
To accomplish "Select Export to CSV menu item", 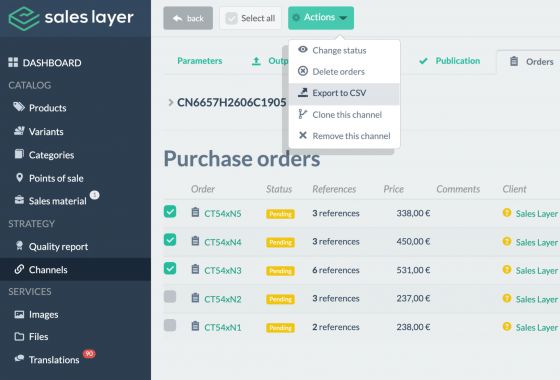I will coord(344,94).
